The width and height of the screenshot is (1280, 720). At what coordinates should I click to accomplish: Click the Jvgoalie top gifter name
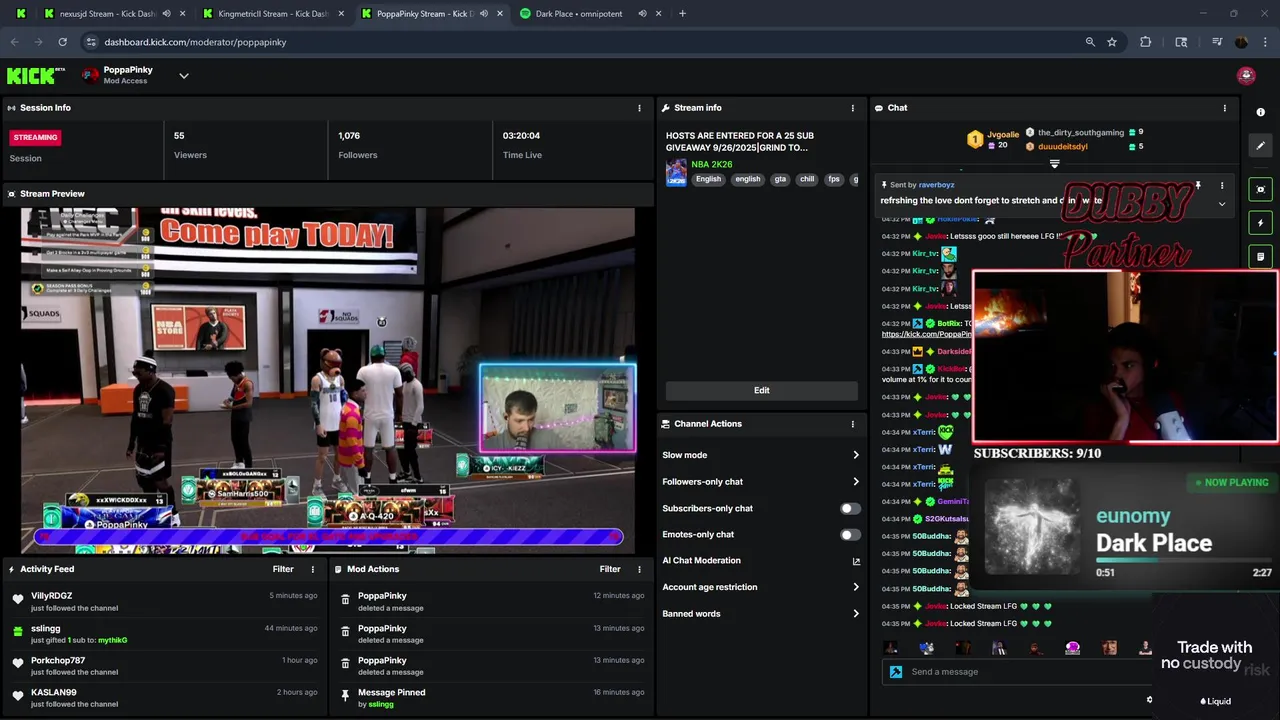(1003, 134)
